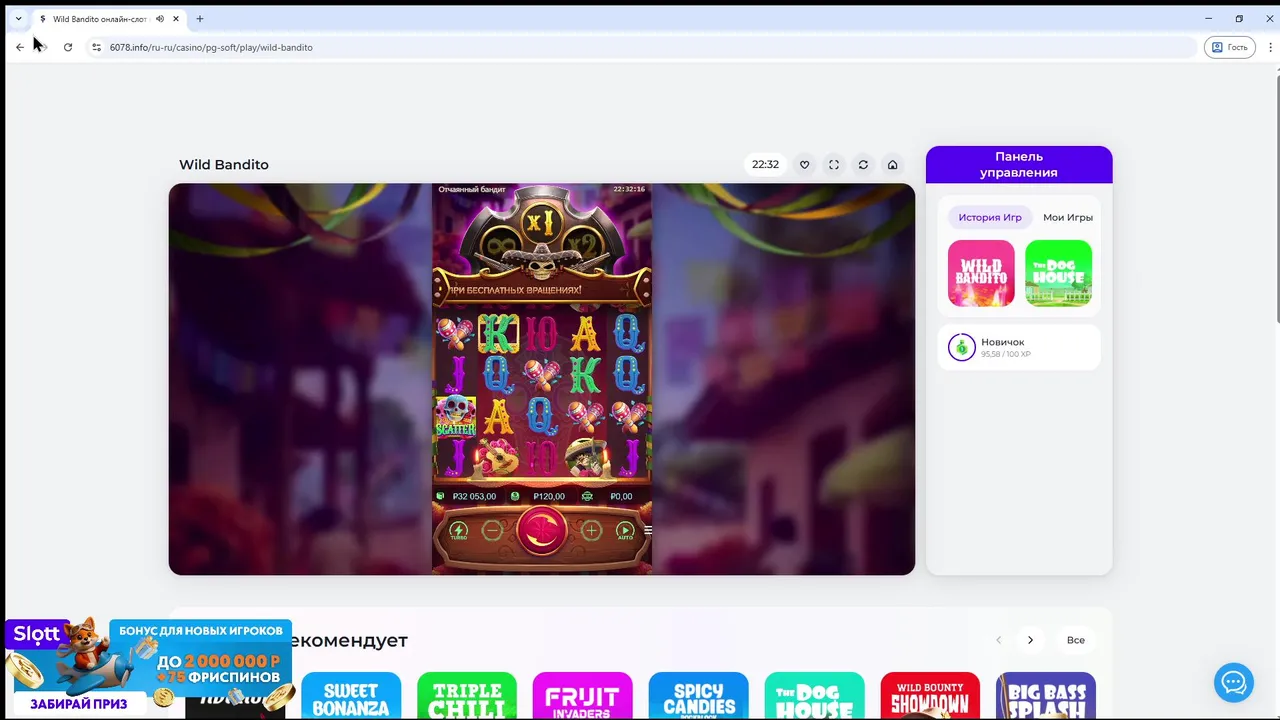Switch to the Мои Игры tab
Viewport: 1280px width, 720px height.
point(1068,217)
